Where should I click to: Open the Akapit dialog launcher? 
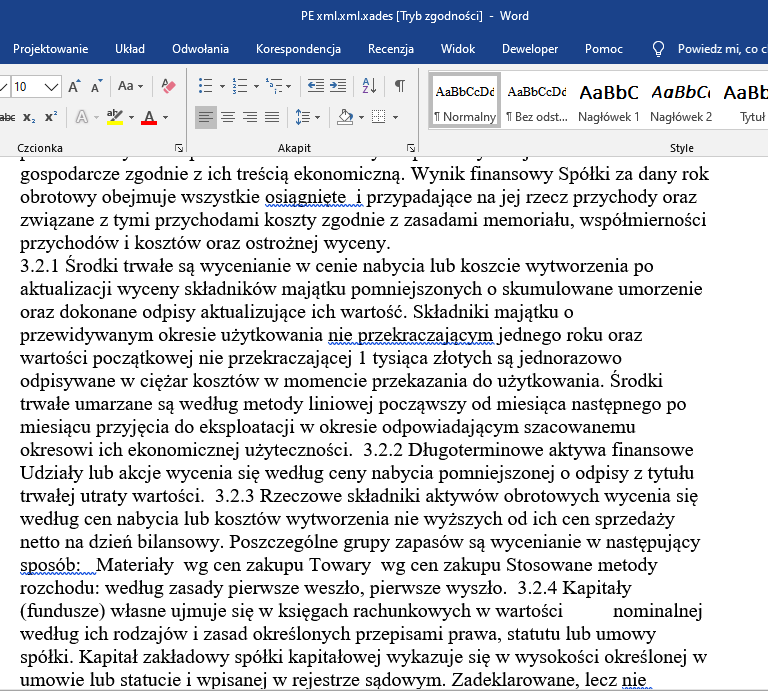[x=411, y=148]
